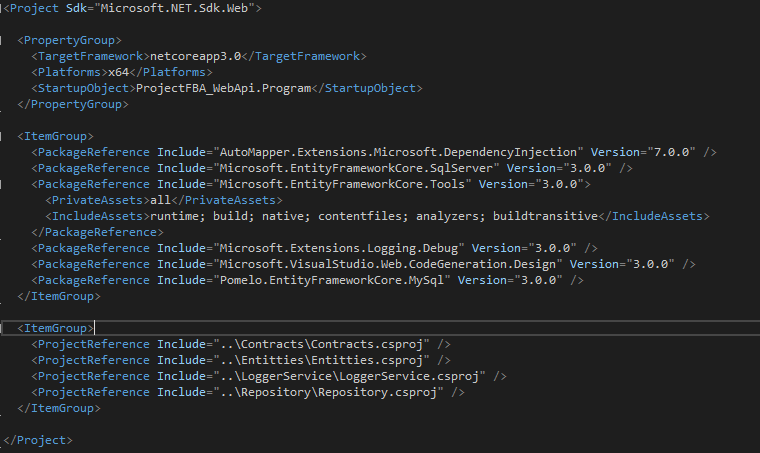The width and height of the screenshot is (760, 453).
Task: Click the ItemGroup tag on highlighted cursor line
Action: click(55, 328)
